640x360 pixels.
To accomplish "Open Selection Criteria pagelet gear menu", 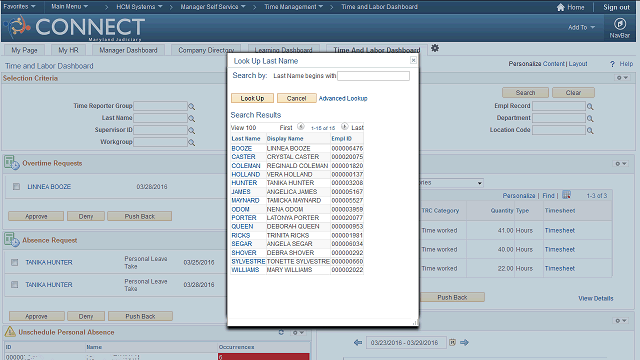I will pyautogui.click(x=622, y=78).
